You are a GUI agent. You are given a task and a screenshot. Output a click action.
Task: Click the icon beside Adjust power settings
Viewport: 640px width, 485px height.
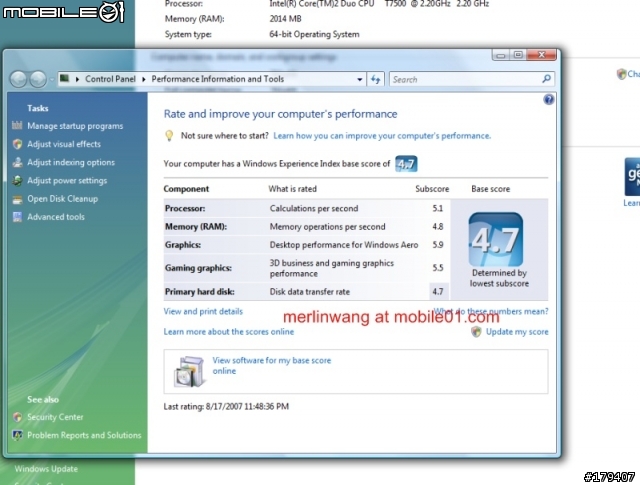click(17, 180)
